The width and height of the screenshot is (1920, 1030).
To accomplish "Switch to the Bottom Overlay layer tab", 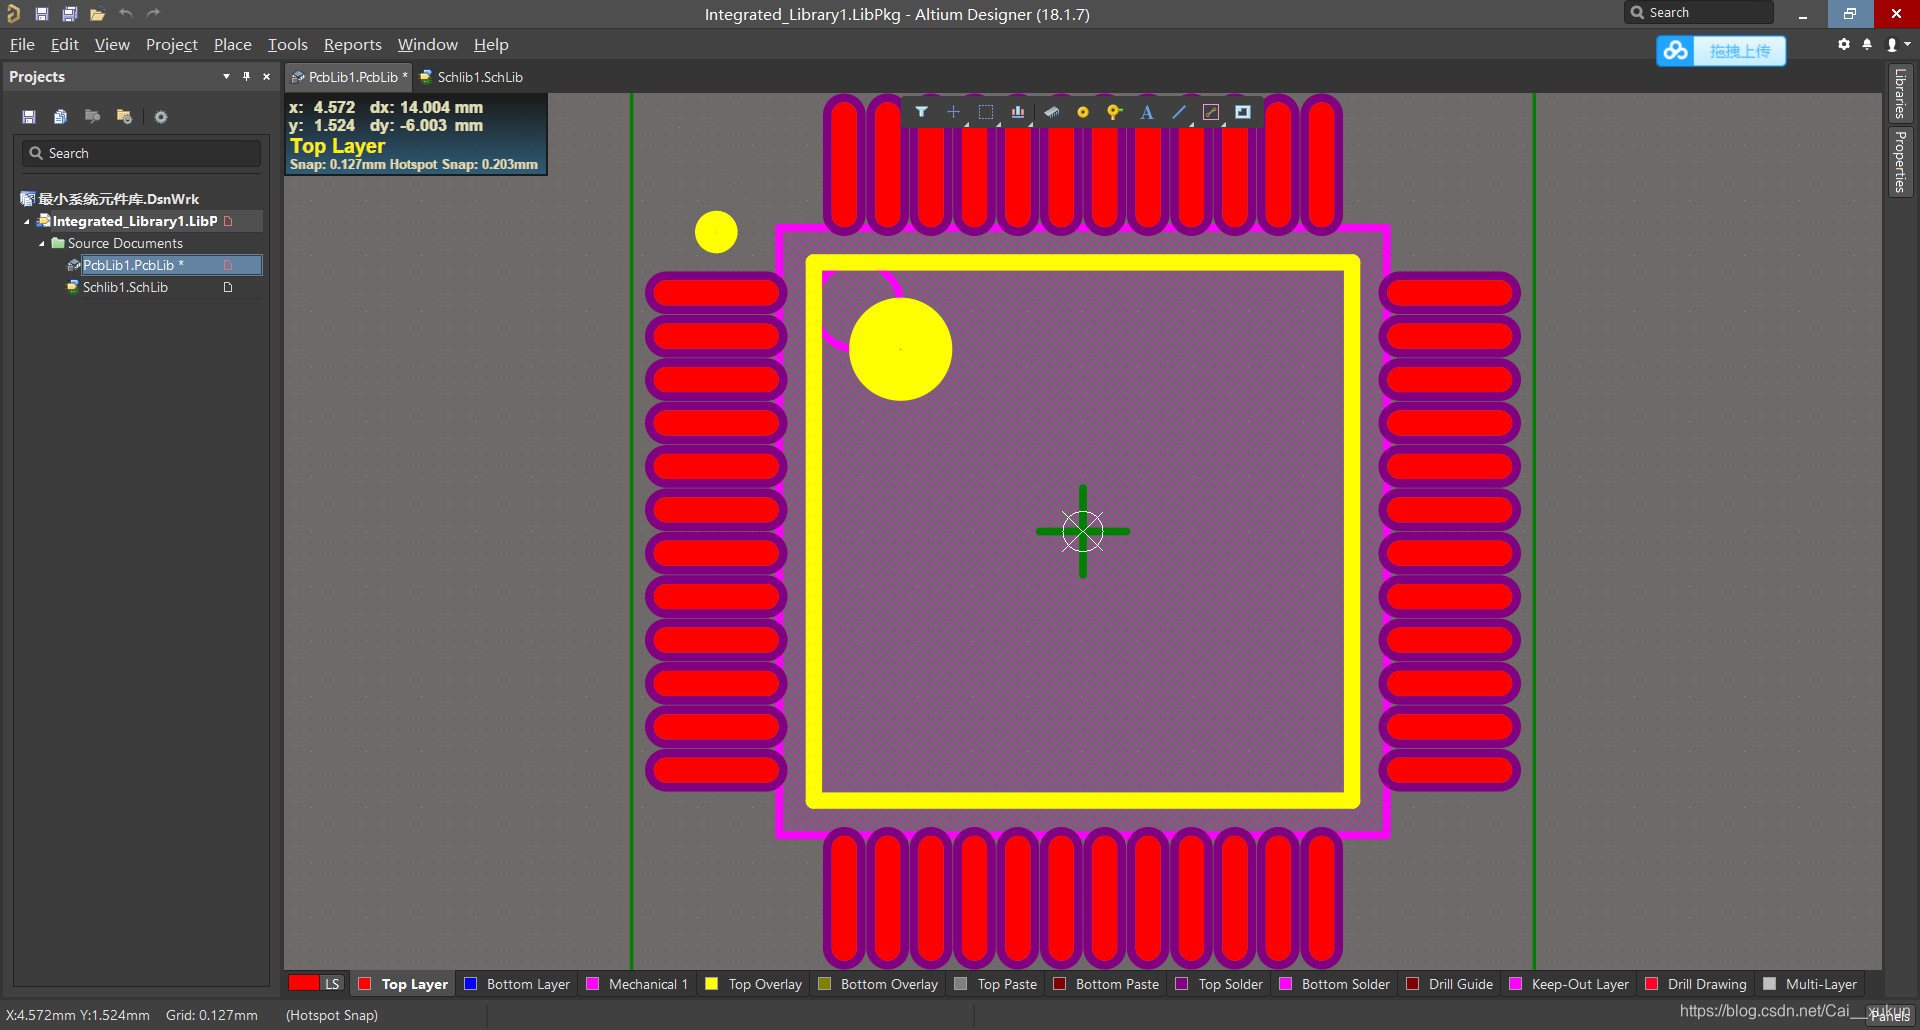I will [878, 984].
